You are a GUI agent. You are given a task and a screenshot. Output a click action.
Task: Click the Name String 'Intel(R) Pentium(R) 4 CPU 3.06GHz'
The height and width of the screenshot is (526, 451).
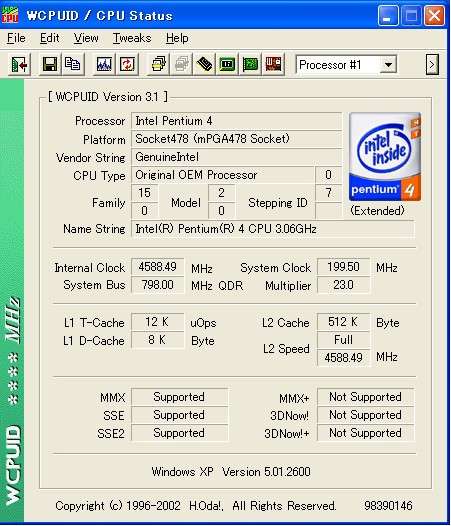coord(273,229)
